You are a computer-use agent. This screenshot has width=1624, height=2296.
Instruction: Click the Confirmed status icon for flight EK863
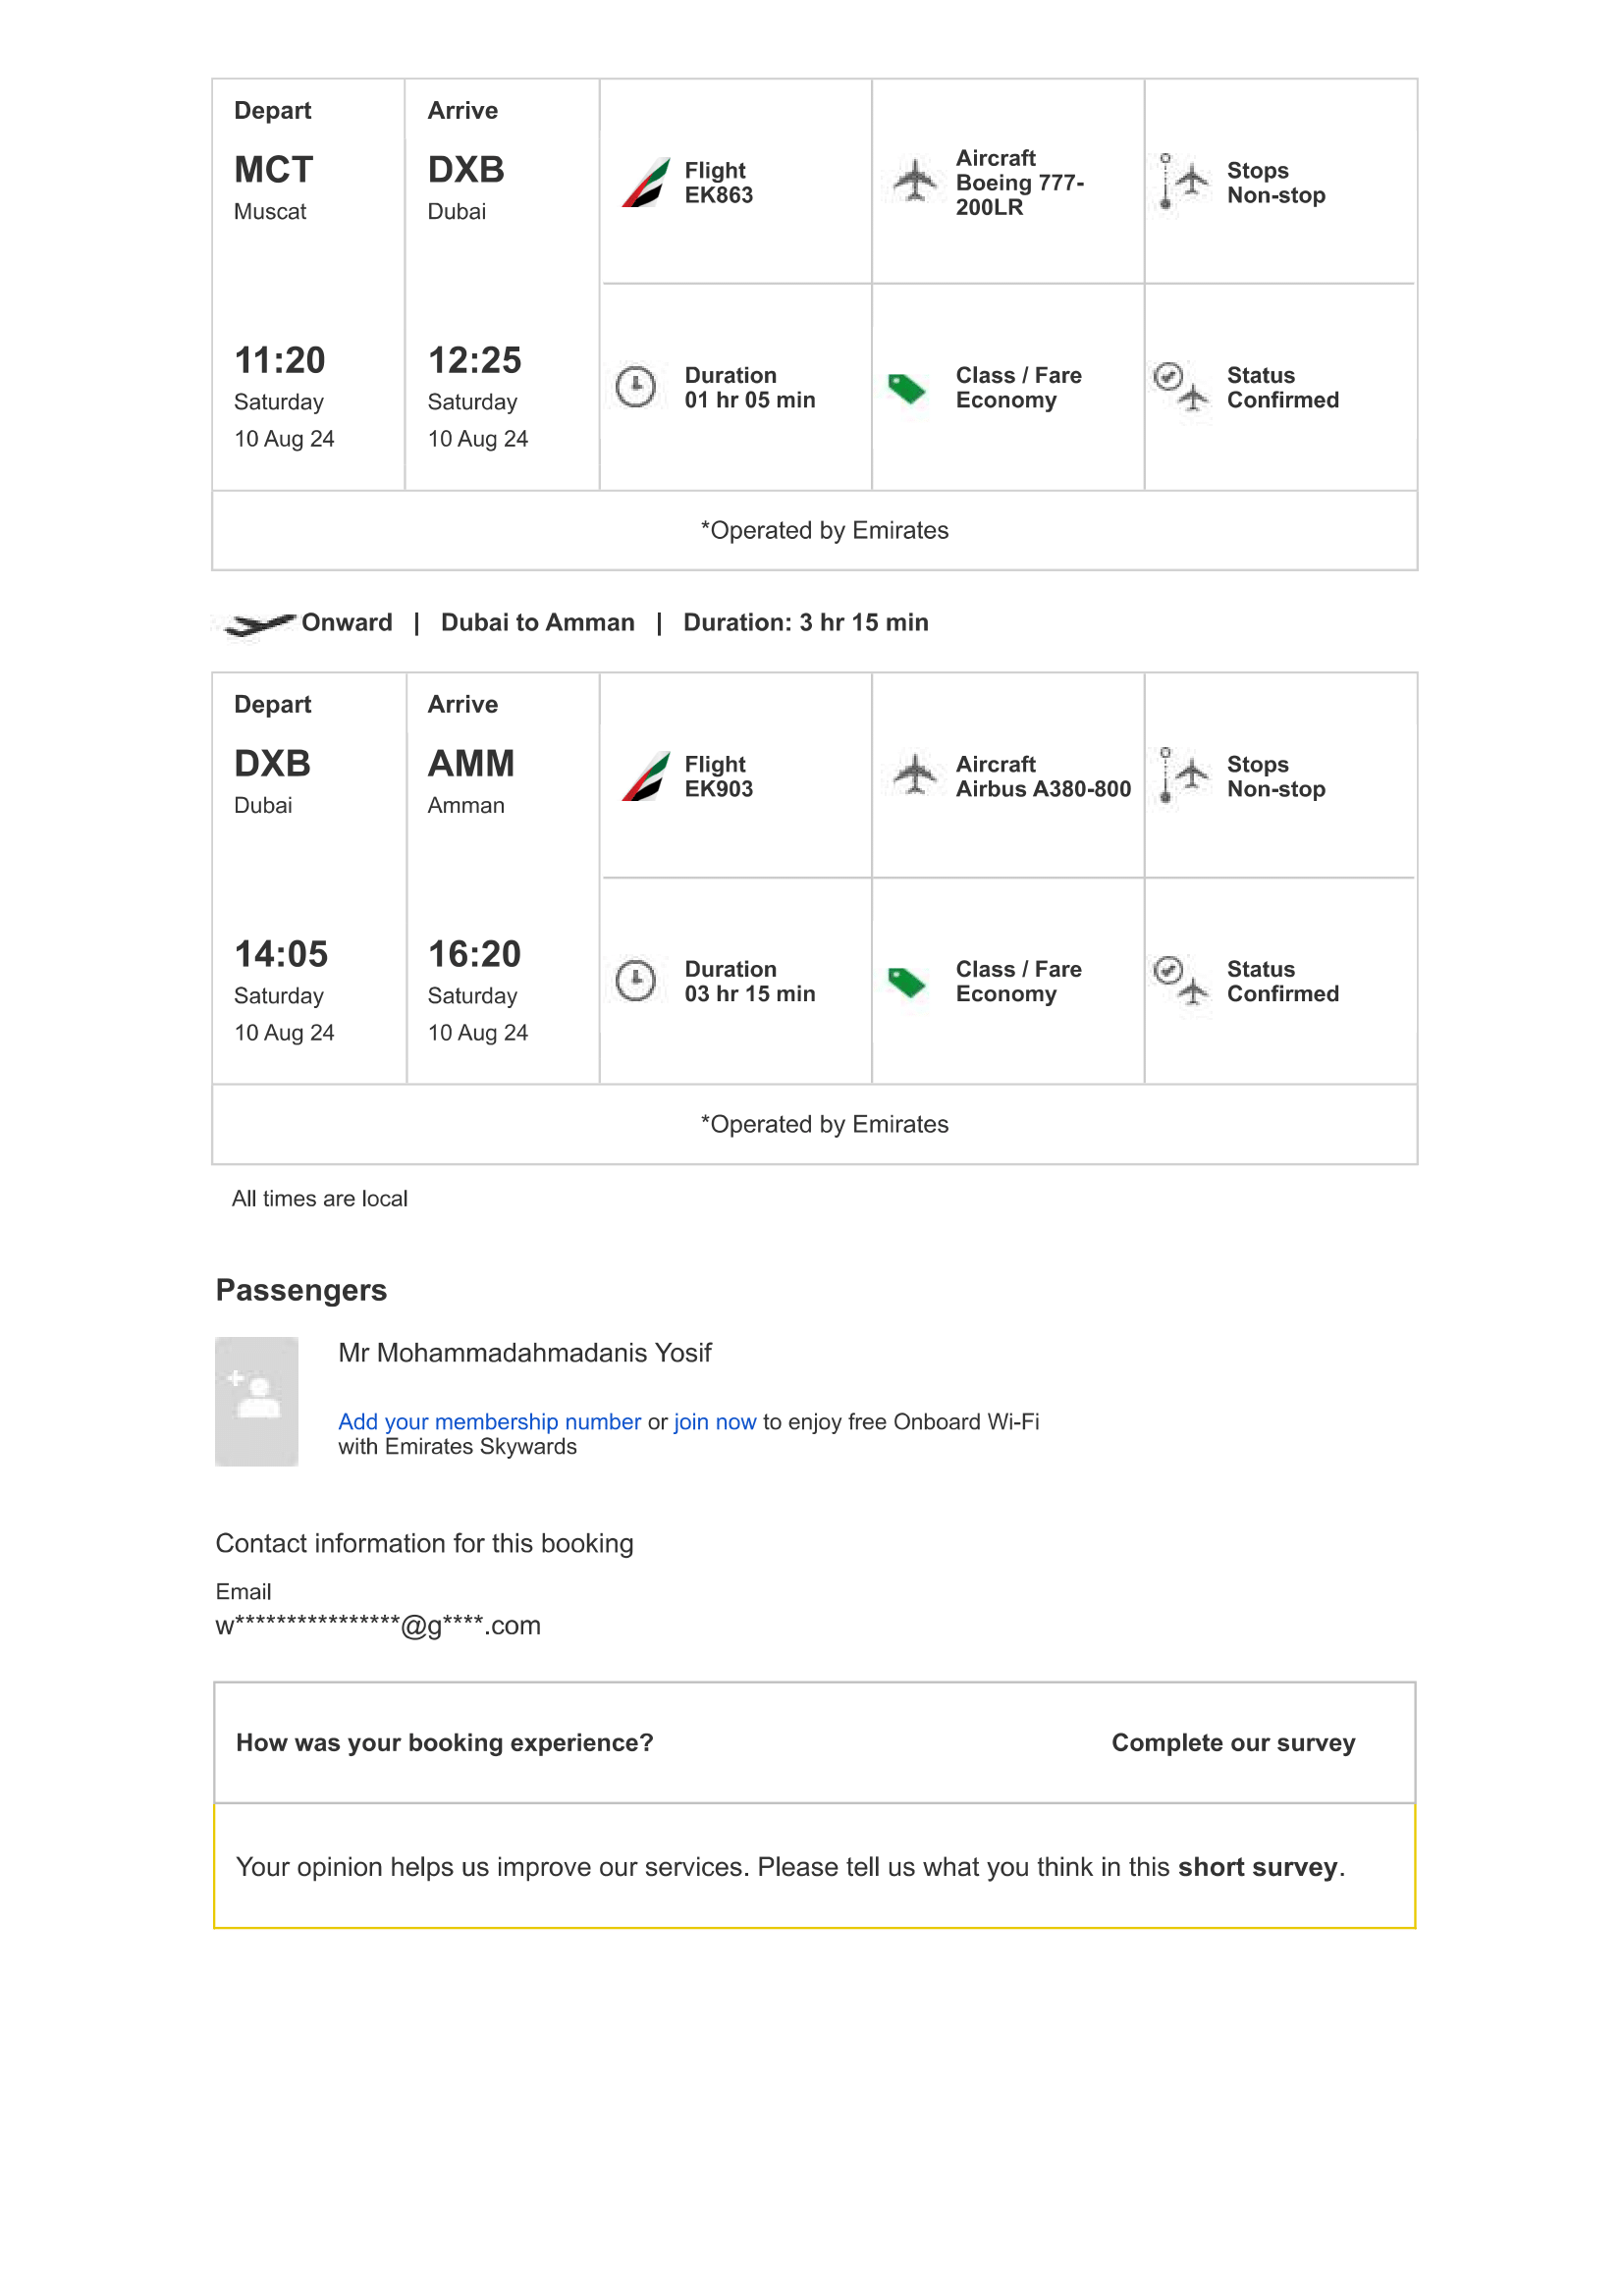pyautogui.click(x=1180, y=387)
